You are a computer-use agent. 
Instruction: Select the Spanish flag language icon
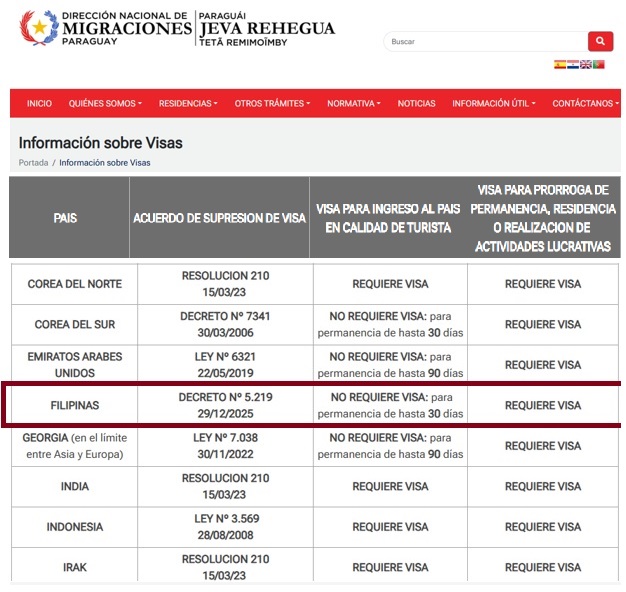coord(560,64)
